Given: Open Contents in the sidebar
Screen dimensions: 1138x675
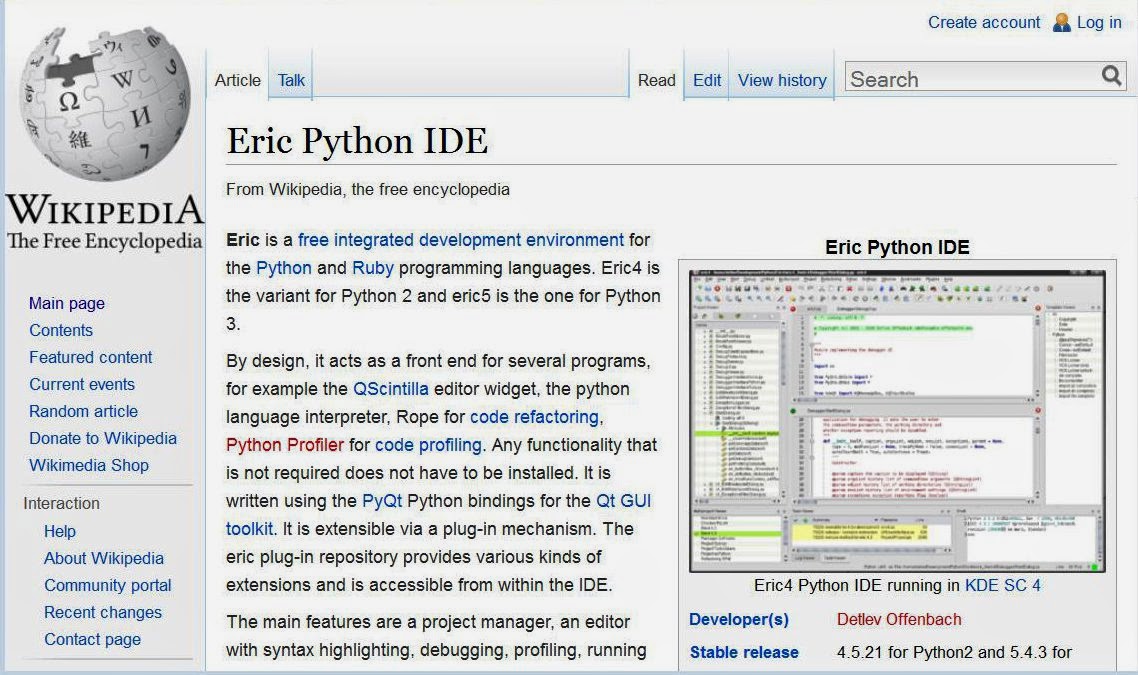Looking at the screenshot, I should click(61, 330).
